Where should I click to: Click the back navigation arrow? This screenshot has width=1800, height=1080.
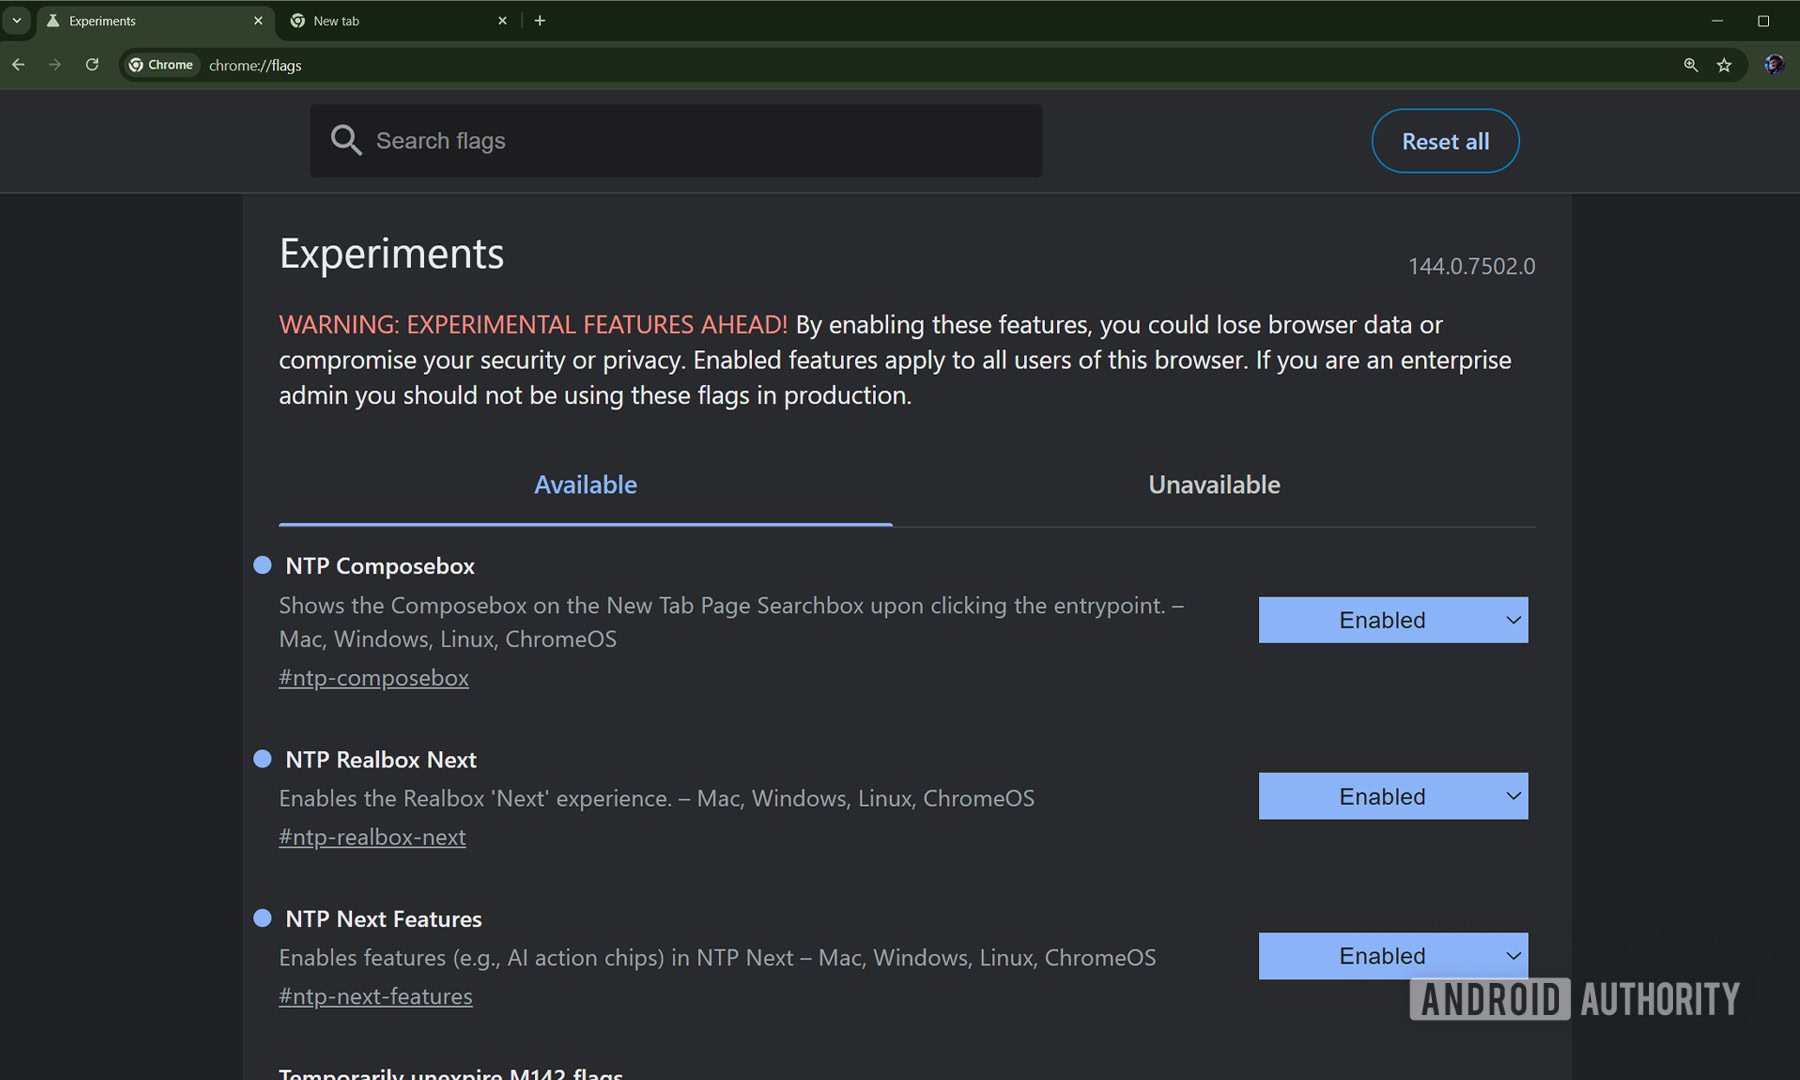18,64
